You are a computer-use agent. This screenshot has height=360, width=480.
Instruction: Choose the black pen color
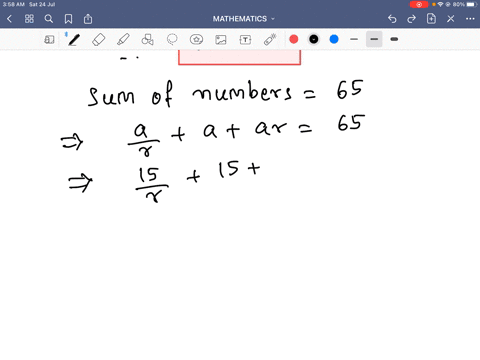[x=314, y=39]
